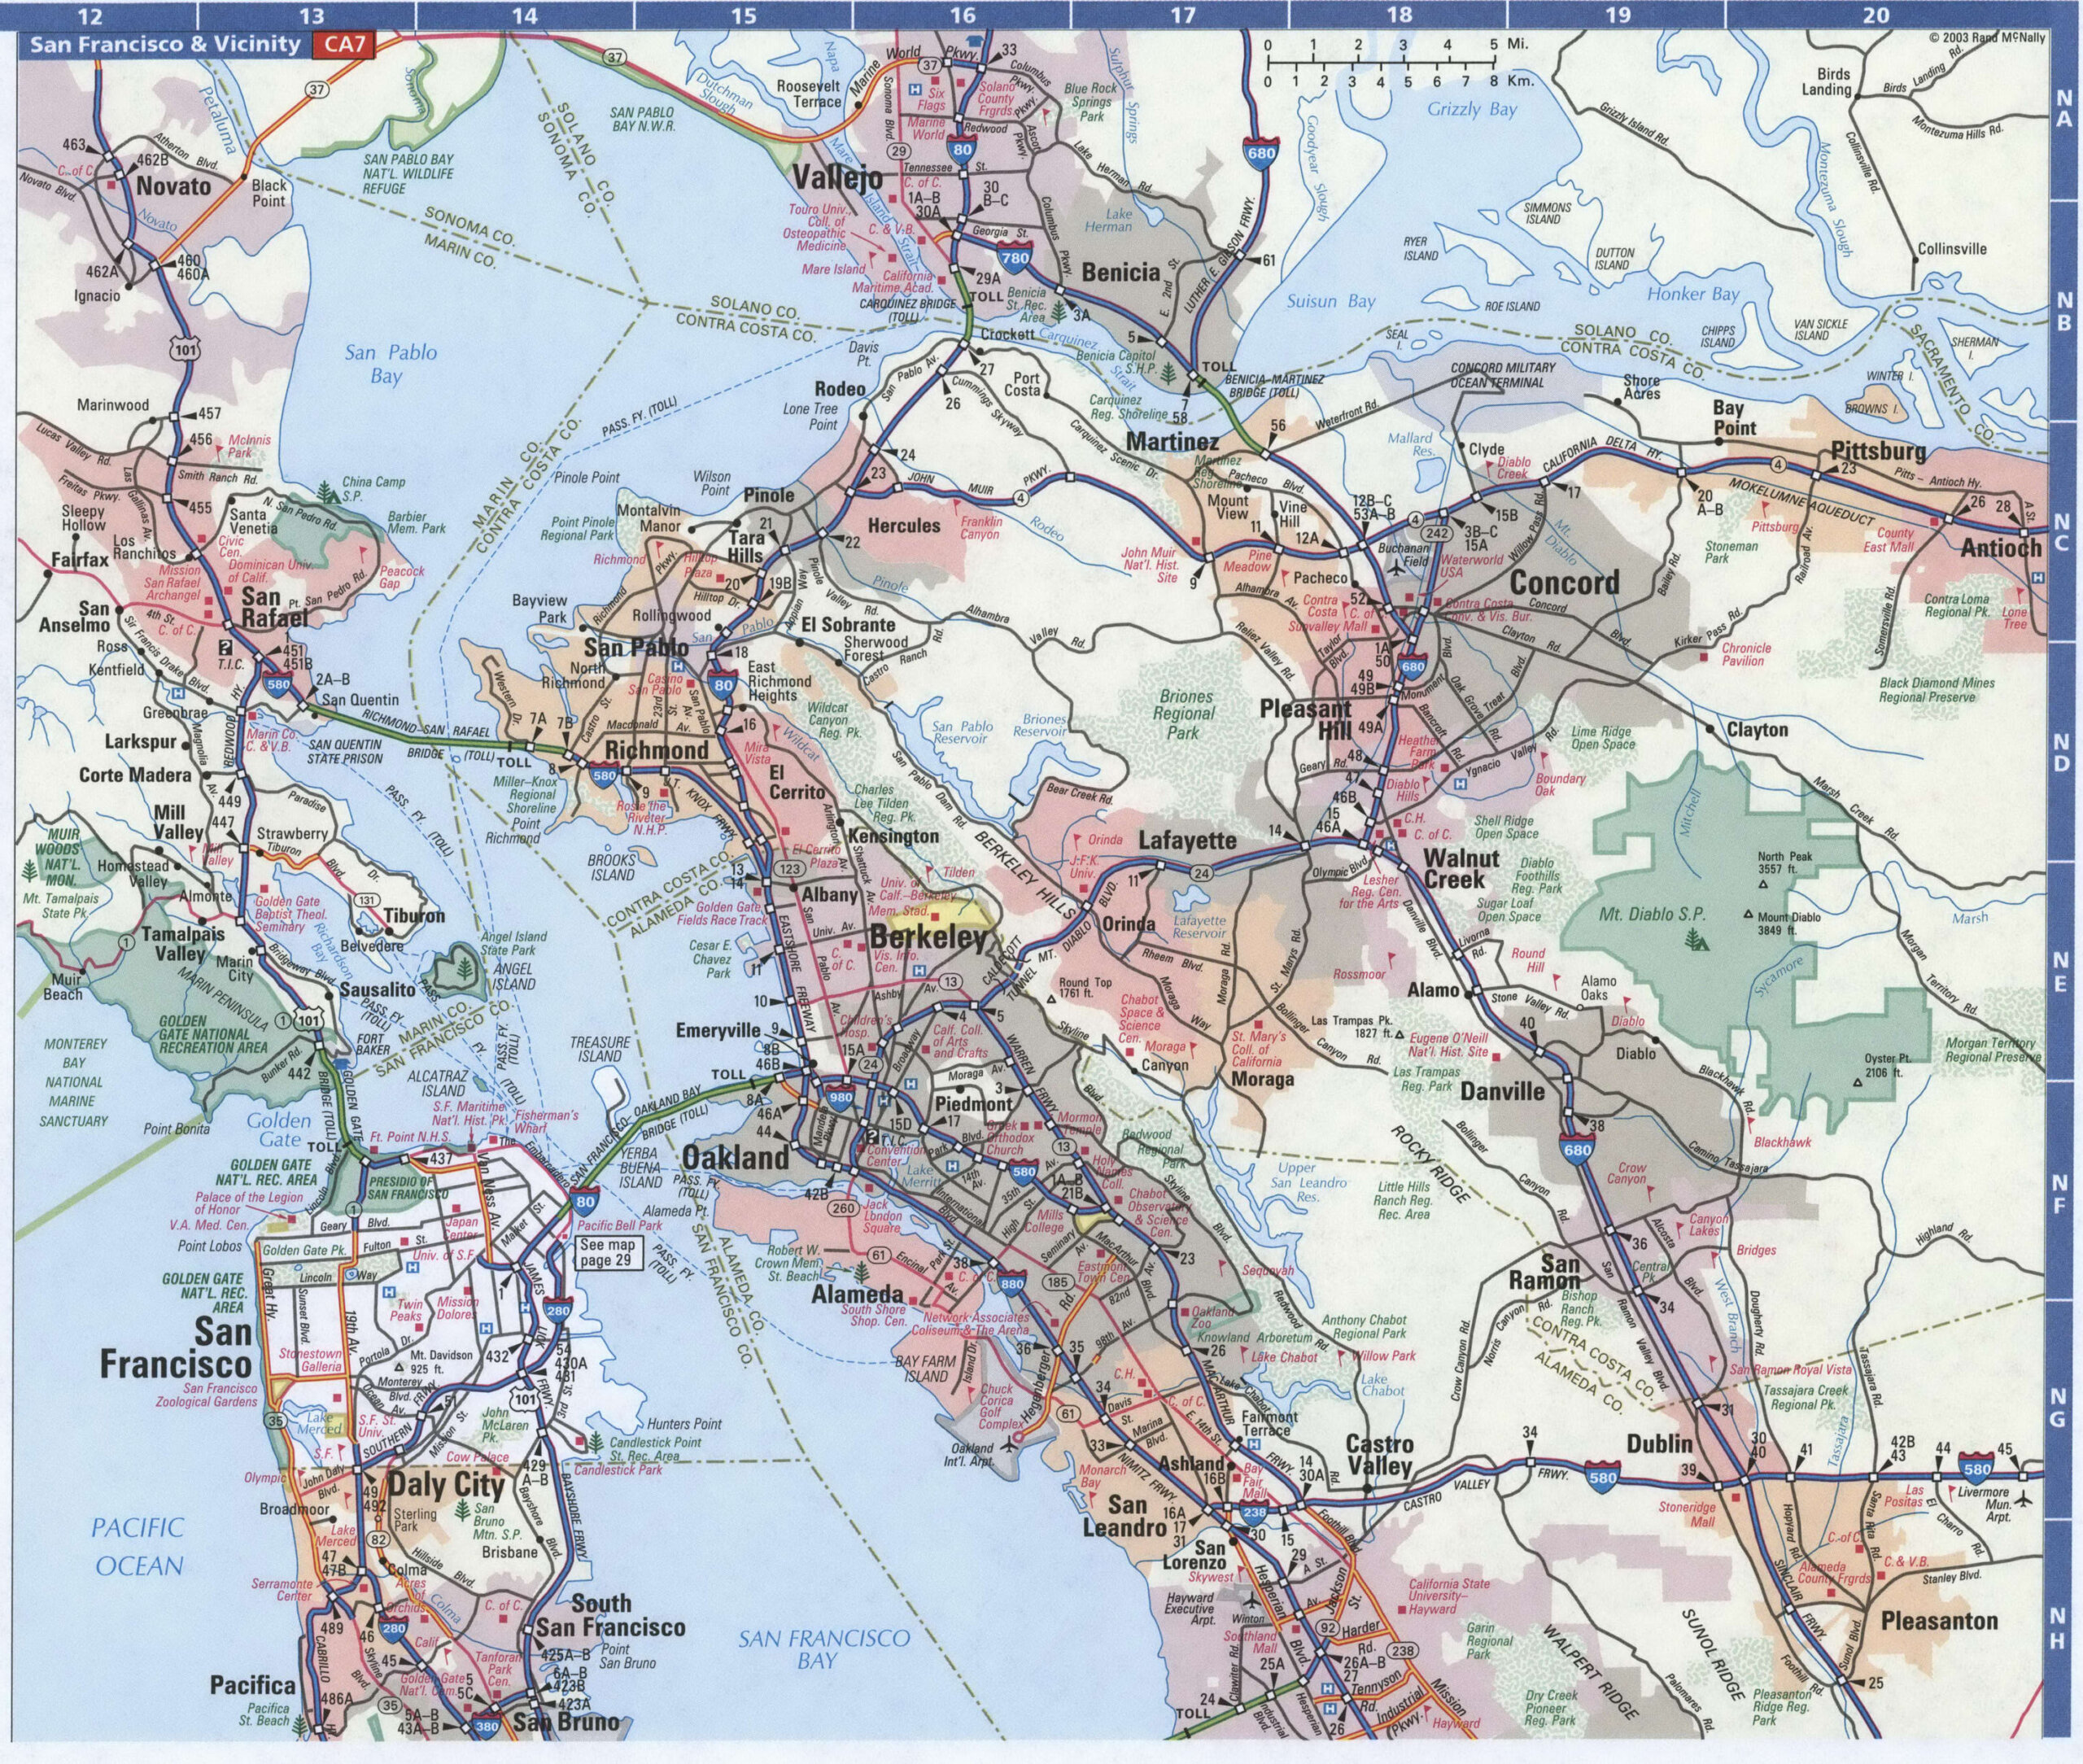2083x1764 pixels.
Task: Select the 'Sausalito' town label
Action: pos(377,990)
